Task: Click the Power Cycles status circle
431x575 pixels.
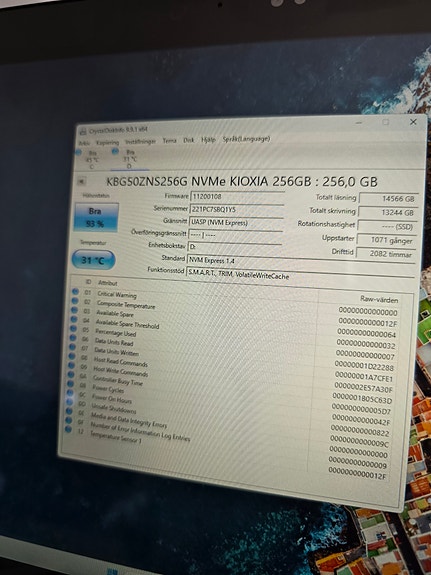Action: coord(71,384)
